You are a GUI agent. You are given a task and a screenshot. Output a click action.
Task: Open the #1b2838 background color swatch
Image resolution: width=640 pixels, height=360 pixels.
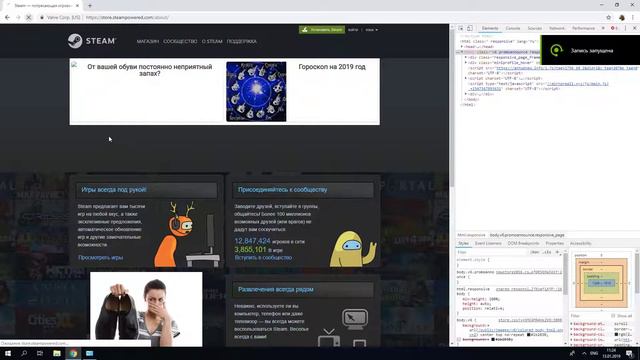point(529,335)
